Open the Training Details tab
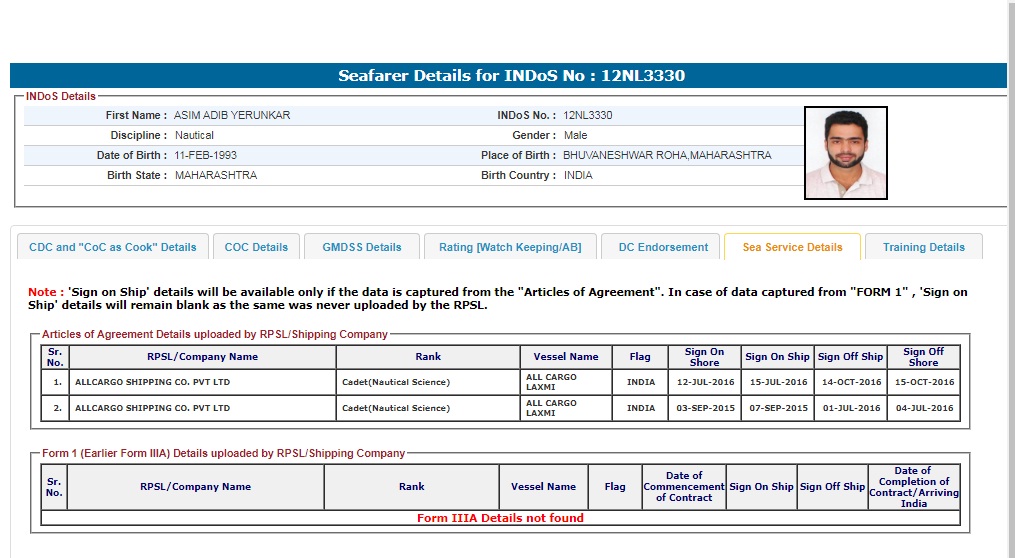1015x558 pixels. [923, 247]
